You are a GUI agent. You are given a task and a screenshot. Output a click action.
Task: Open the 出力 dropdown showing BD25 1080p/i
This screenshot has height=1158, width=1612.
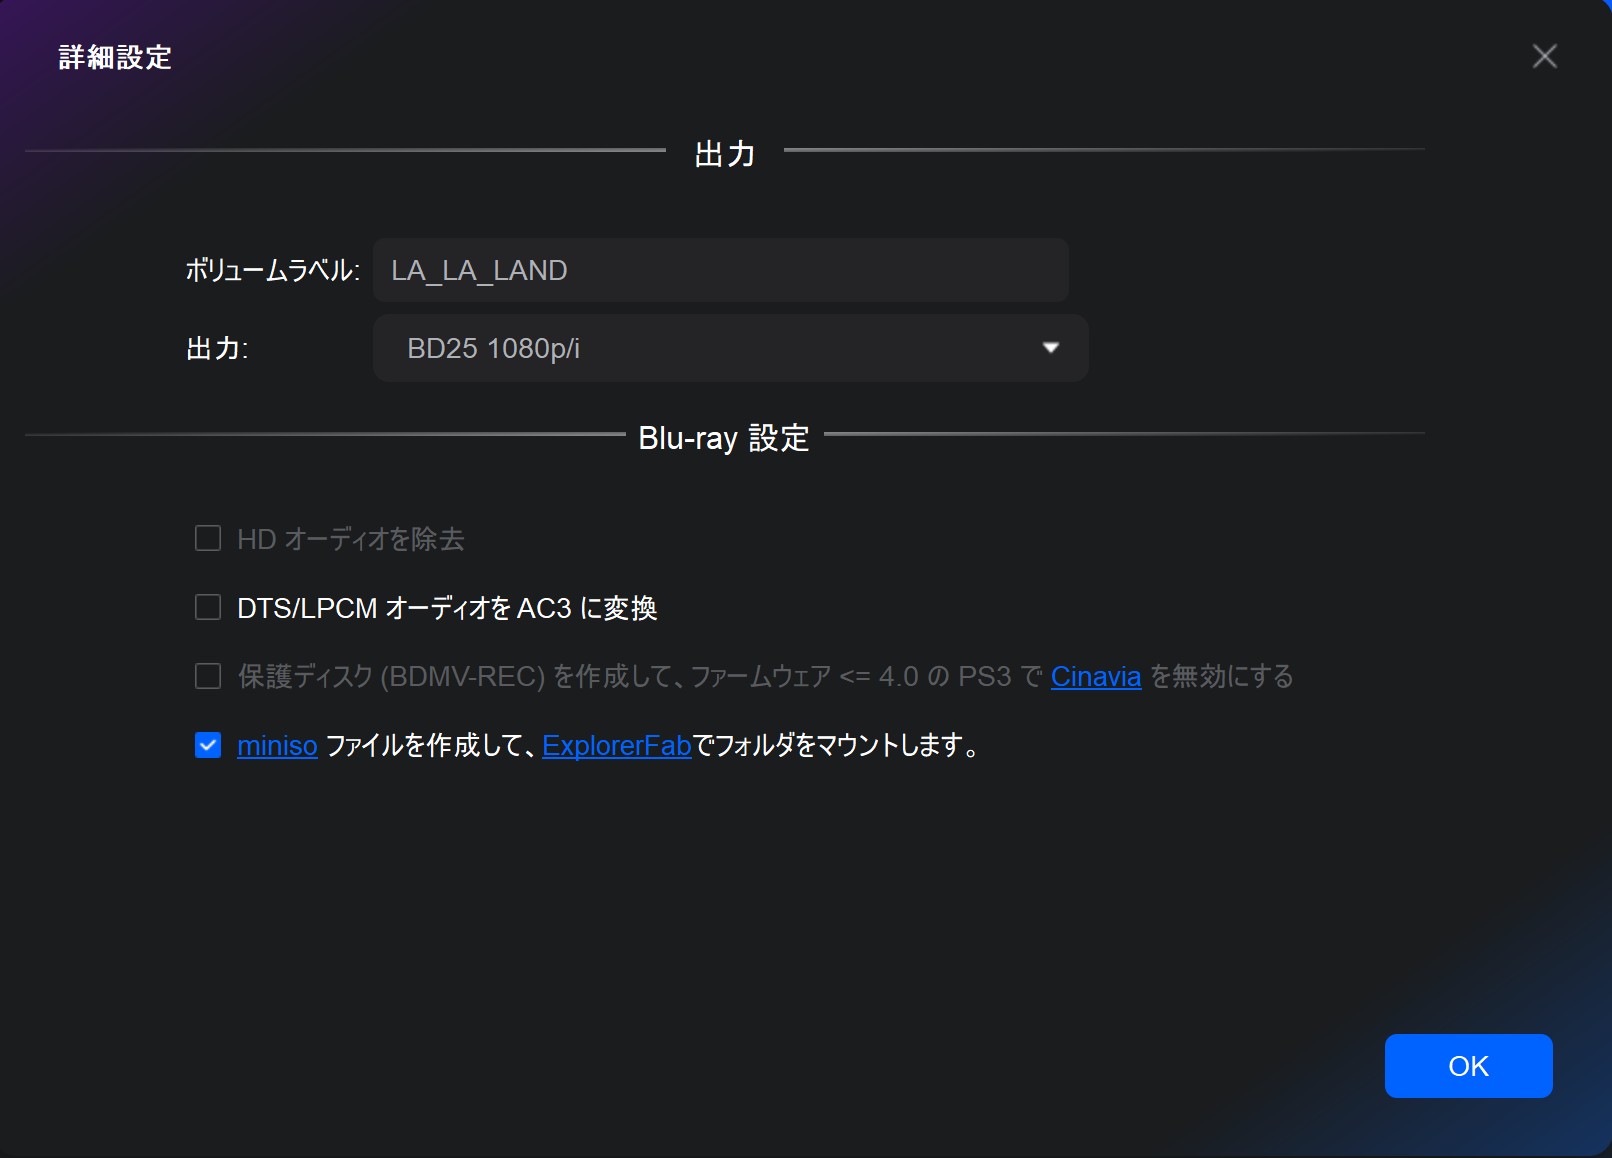pos(730,348)
